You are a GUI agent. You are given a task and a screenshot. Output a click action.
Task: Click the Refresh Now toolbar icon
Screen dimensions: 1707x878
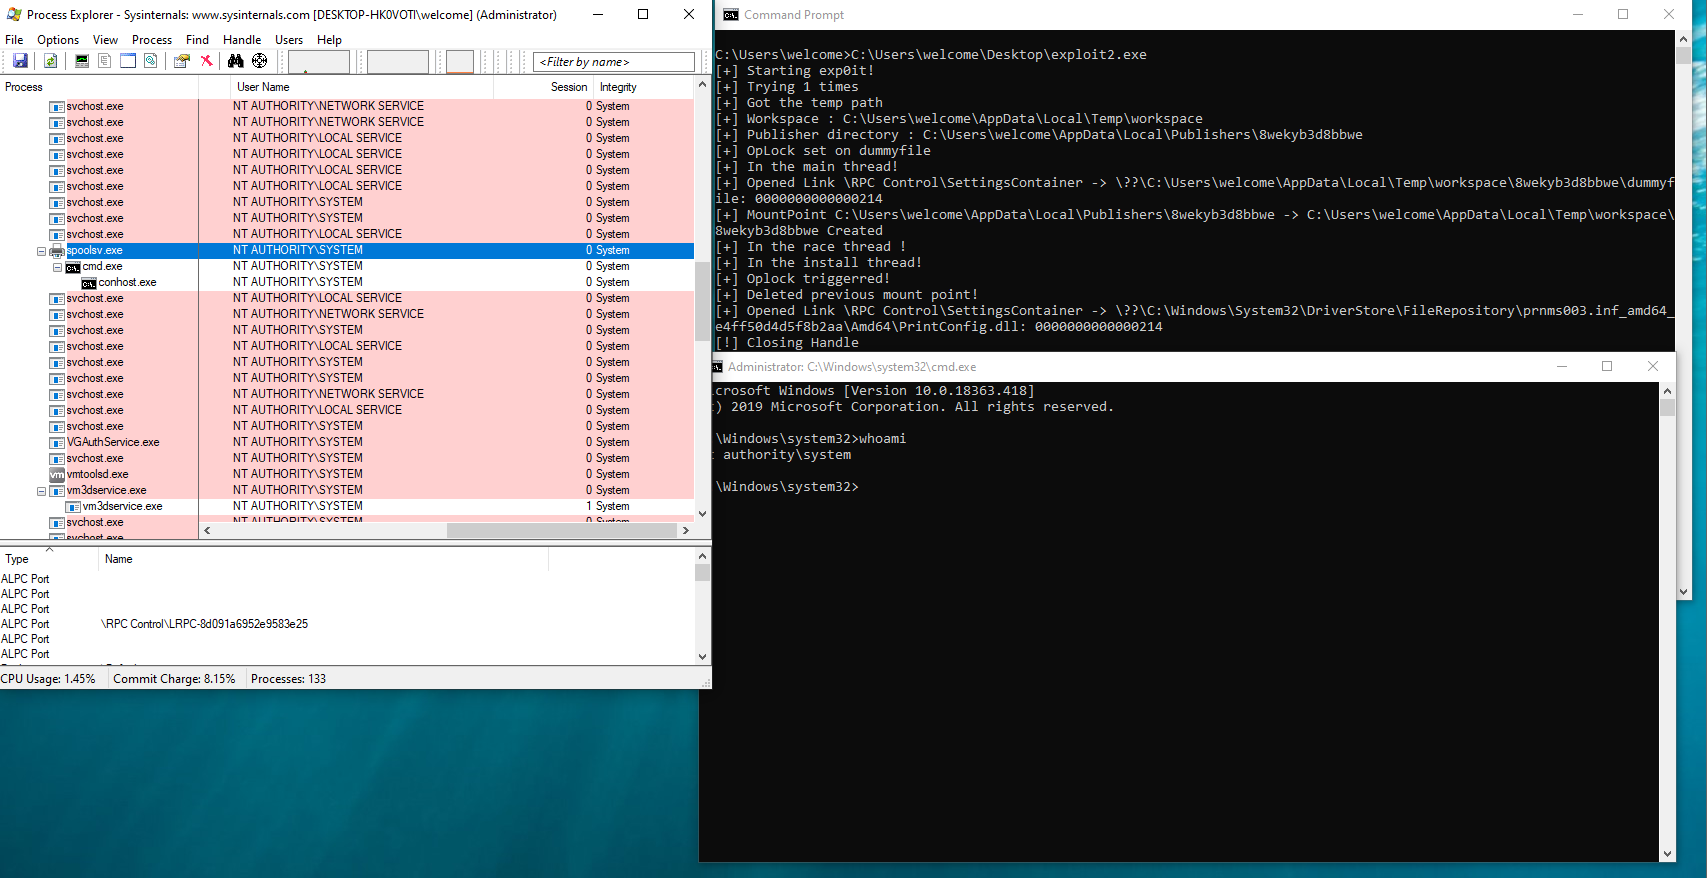50,61
